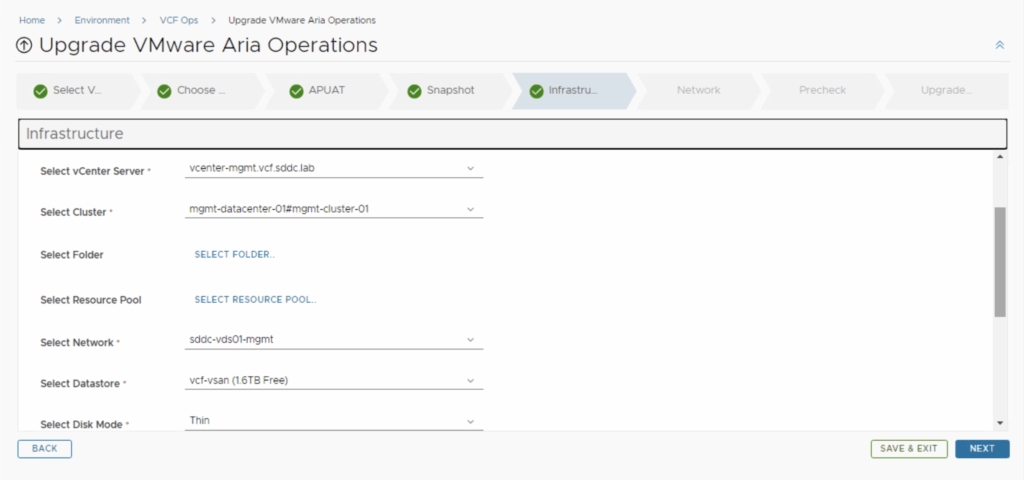Click the SELECT FOLDER link
This screenshot has width=1024, height=480.
click(234, 255)
